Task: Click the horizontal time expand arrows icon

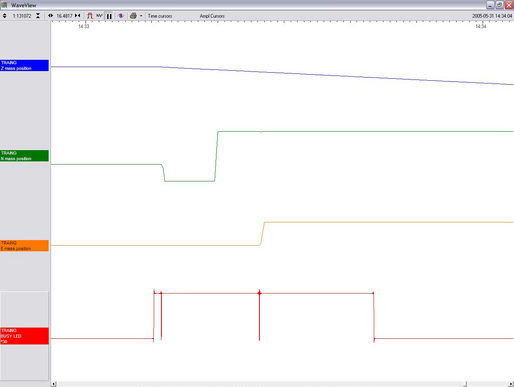Action: click(x=50, y=16)
